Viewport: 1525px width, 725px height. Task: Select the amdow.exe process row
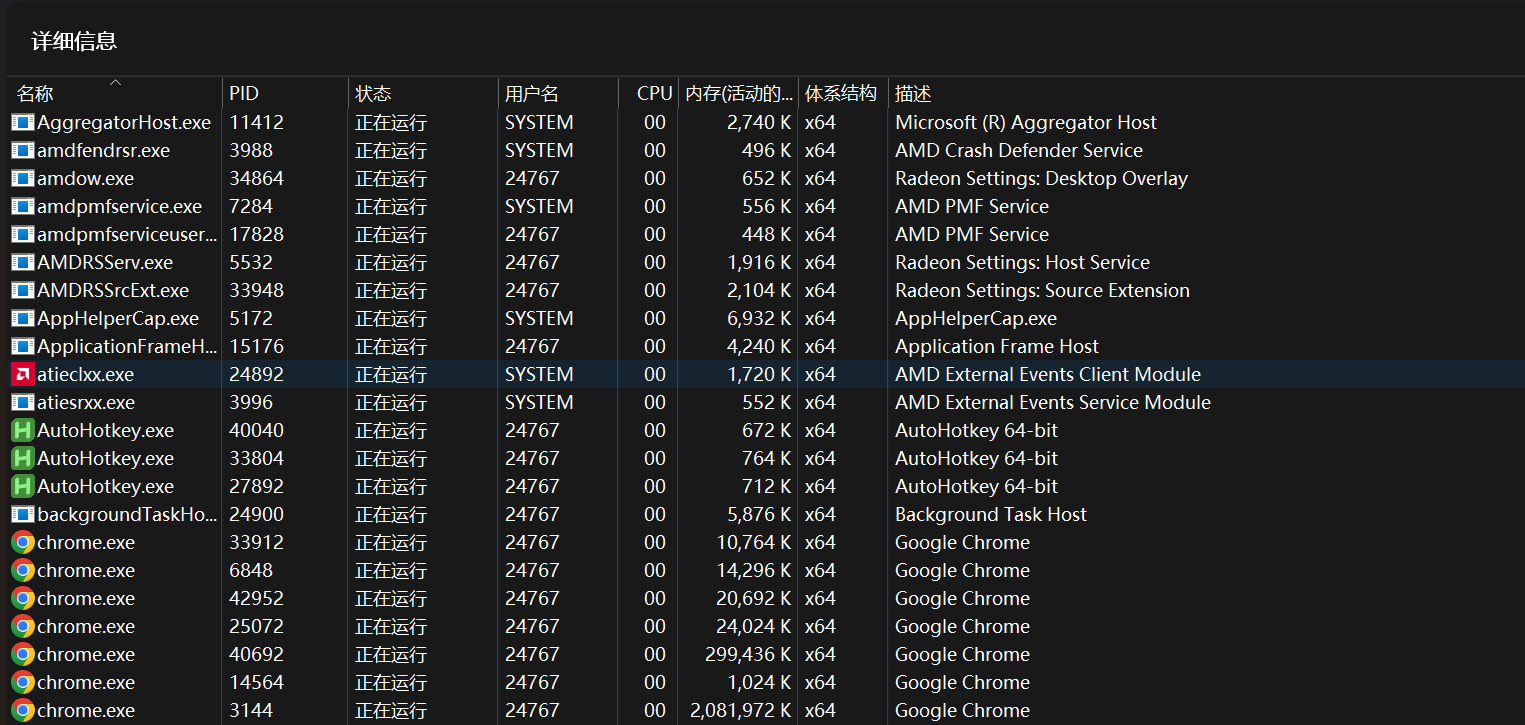pyautogui.click(x=85, y=179)
